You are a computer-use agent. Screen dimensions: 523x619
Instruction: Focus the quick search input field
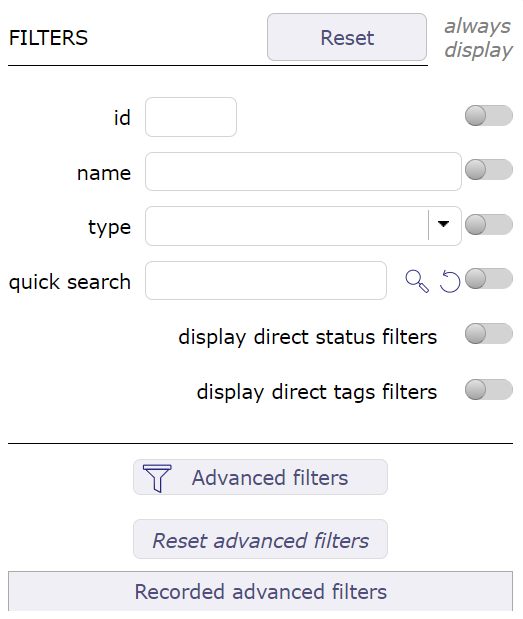point(266,280)
